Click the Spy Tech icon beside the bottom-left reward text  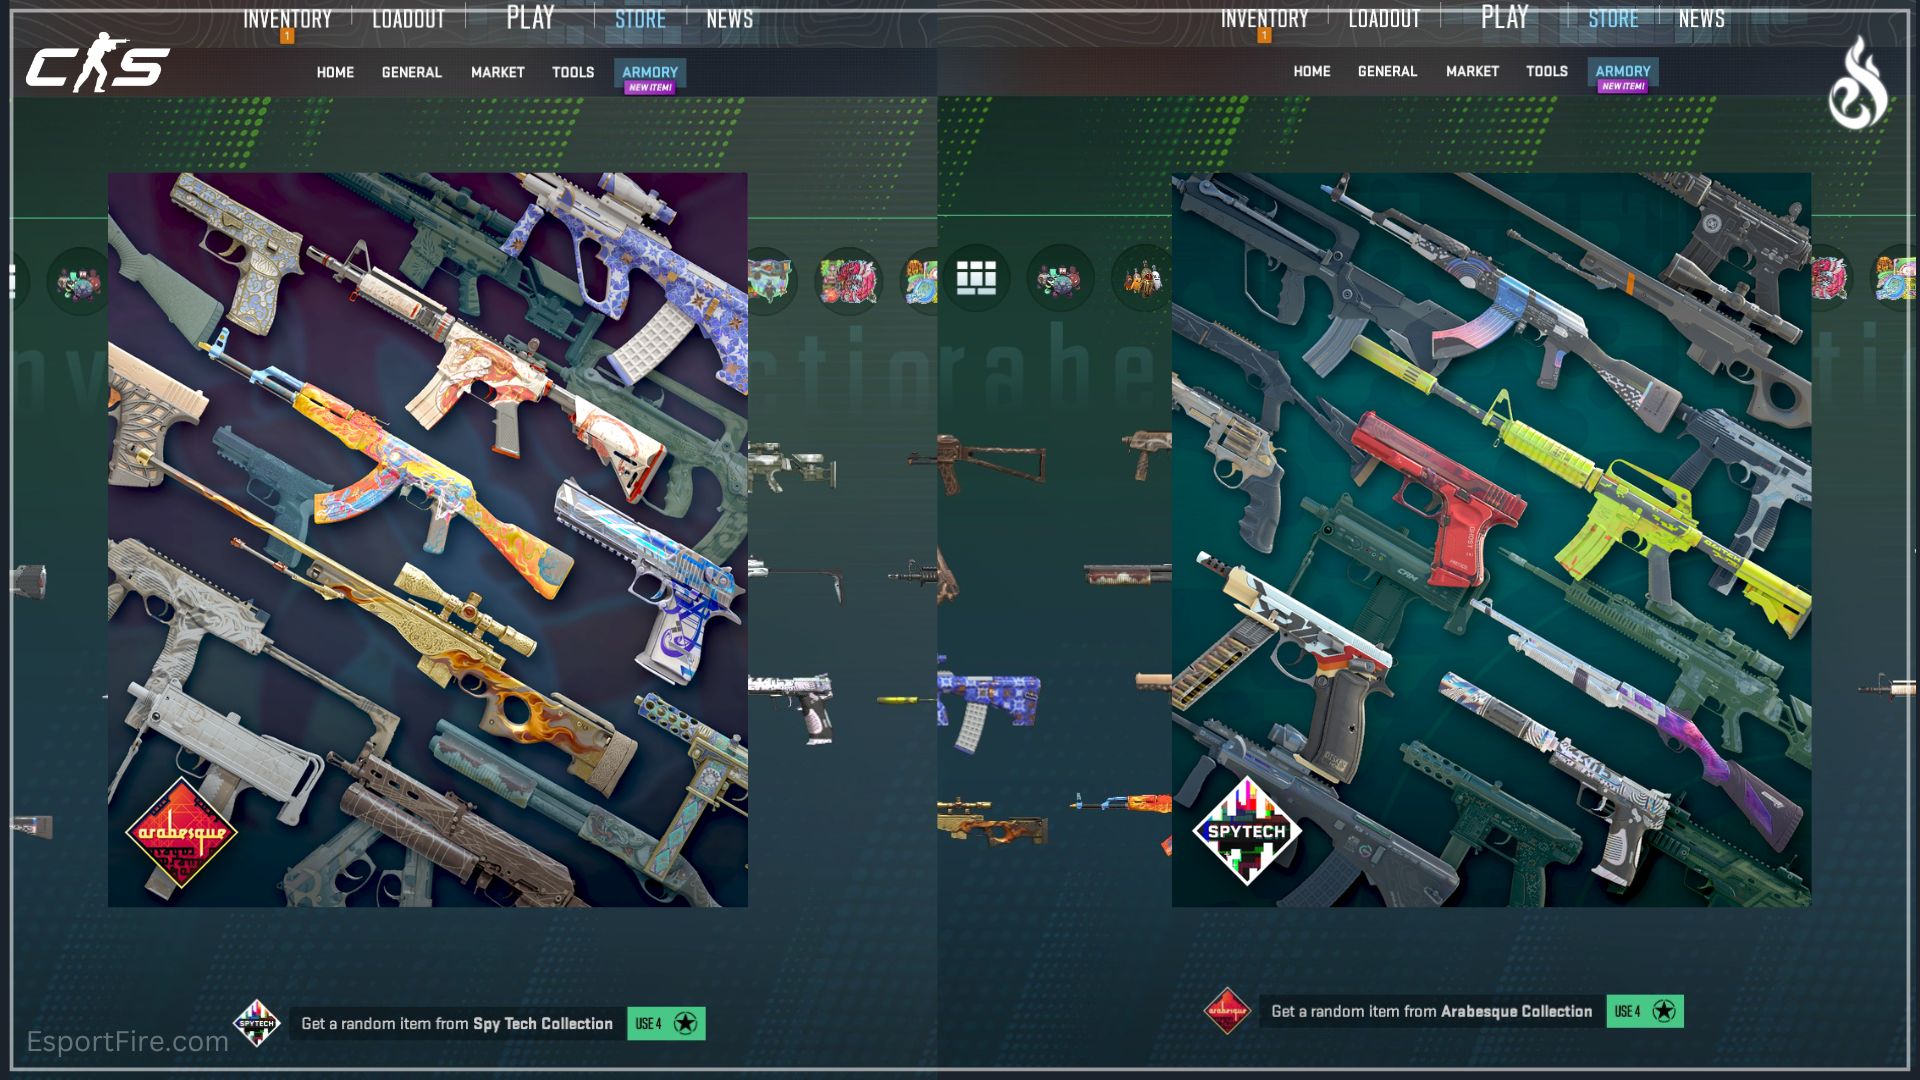click(x=257, y=1023)
